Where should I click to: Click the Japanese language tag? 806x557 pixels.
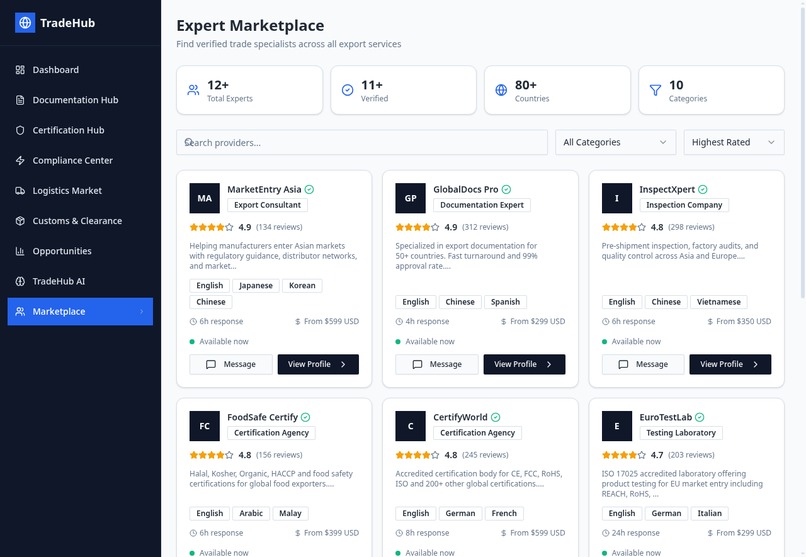[x=255, y=286]
